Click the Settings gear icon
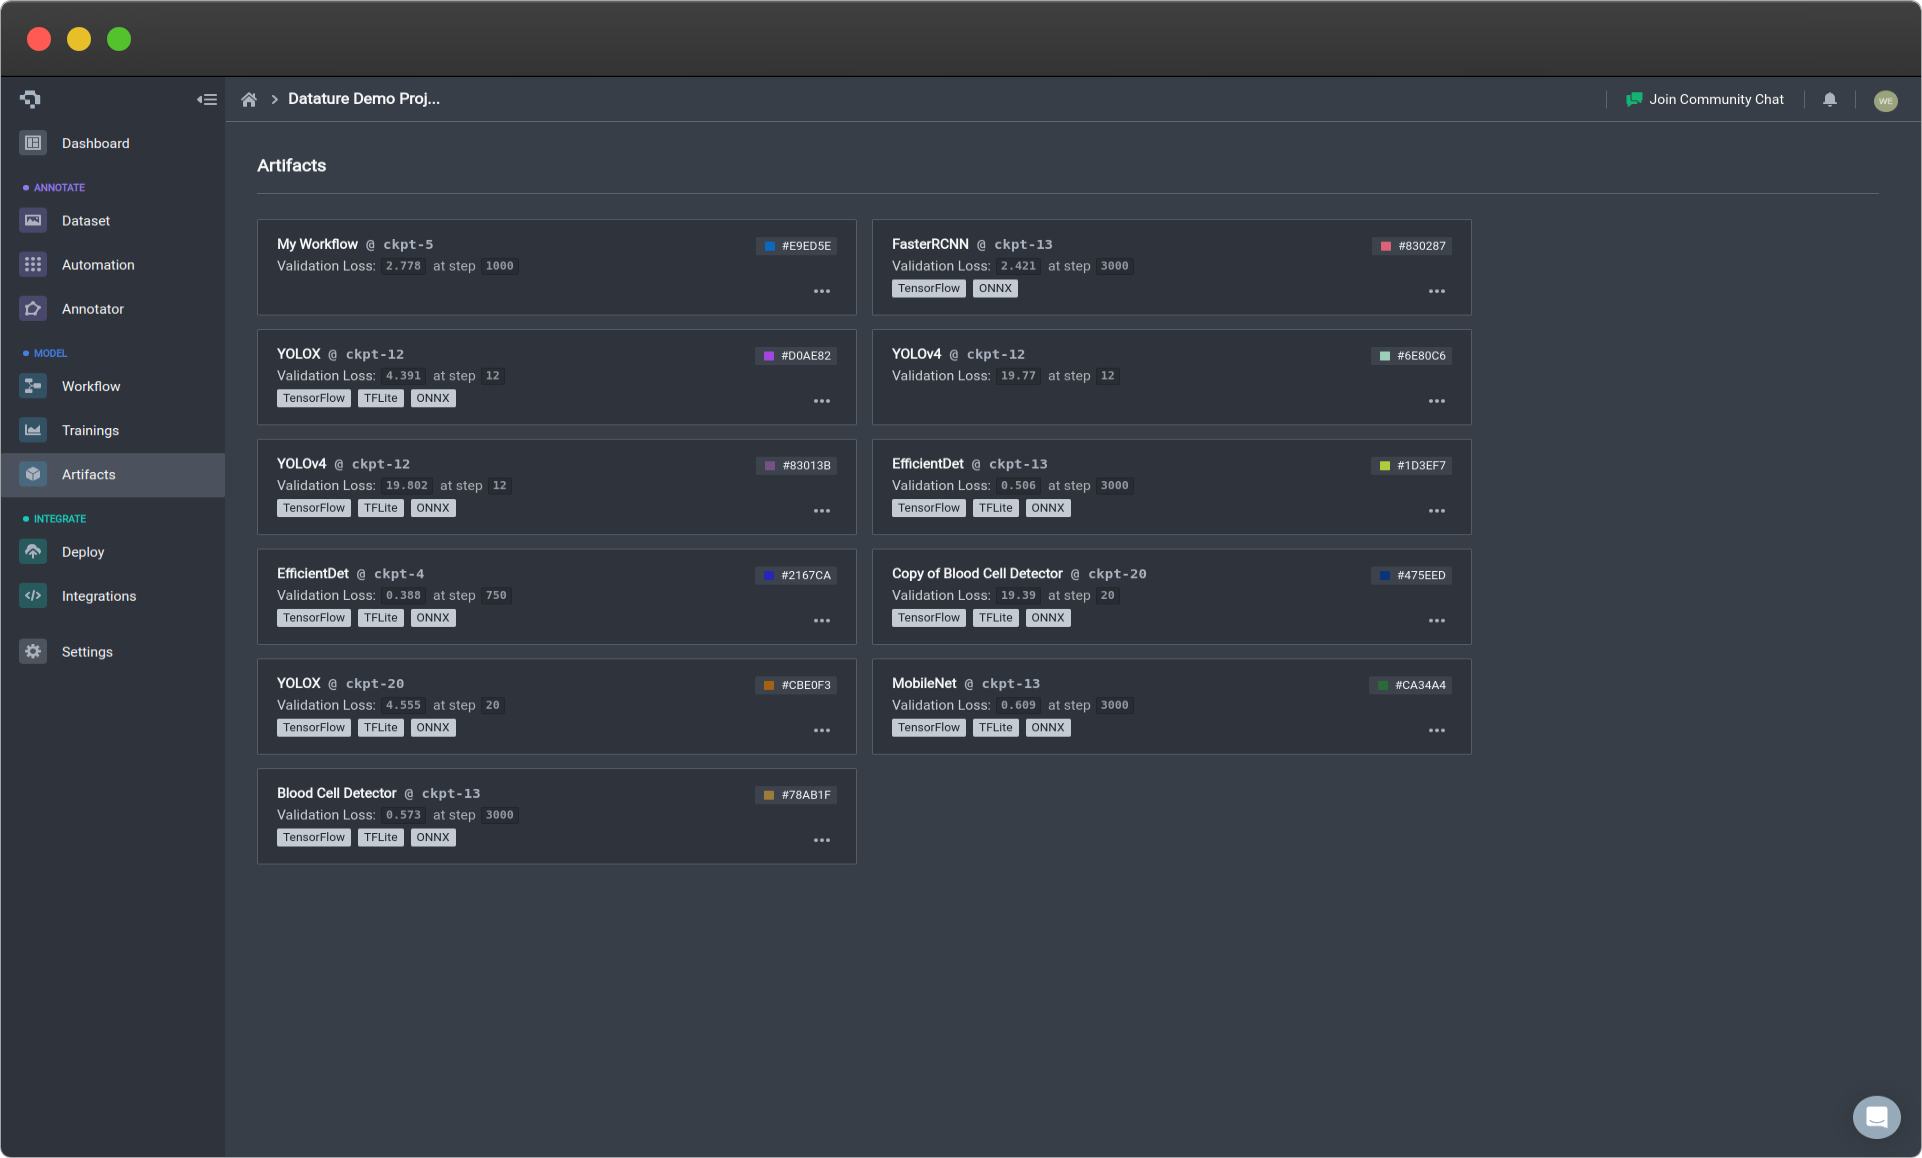 33,651
